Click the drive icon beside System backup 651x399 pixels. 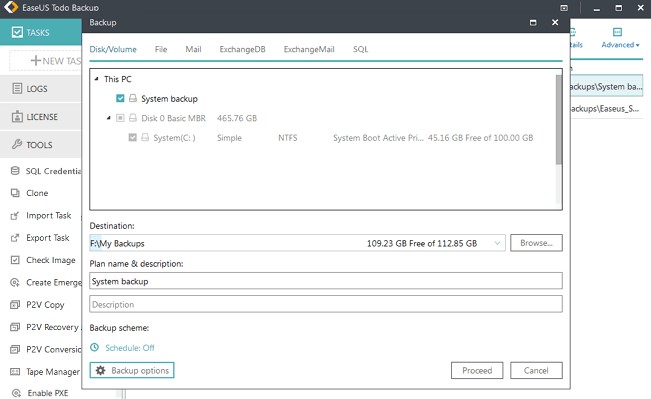(132, 98)
